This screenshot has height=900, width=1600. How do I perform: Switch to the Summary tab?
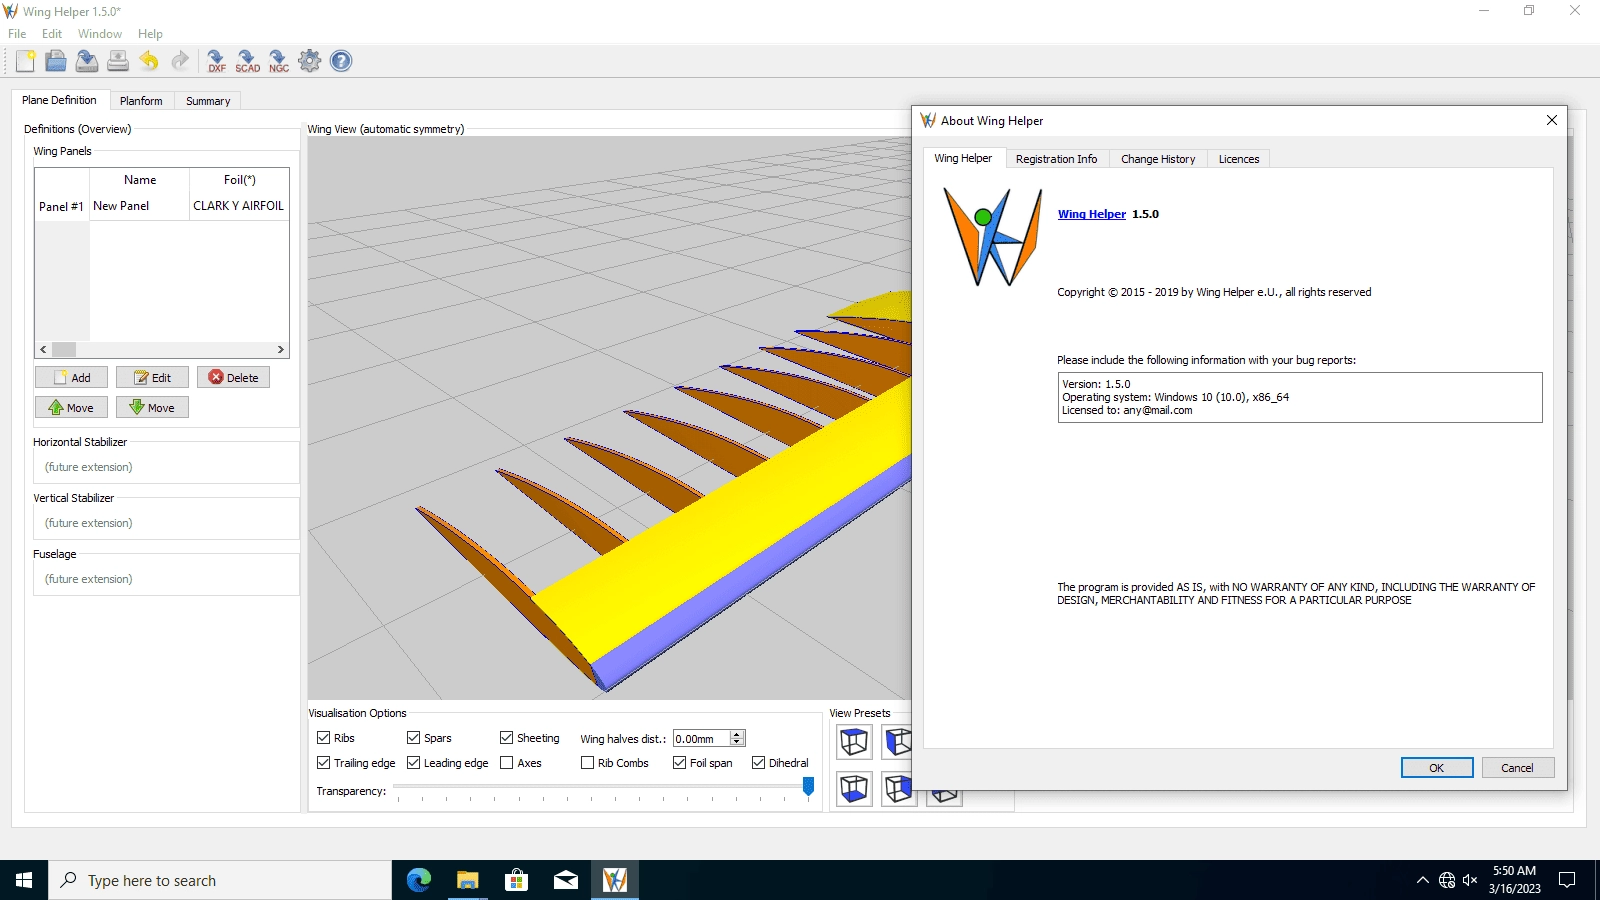tap(208, 101)
